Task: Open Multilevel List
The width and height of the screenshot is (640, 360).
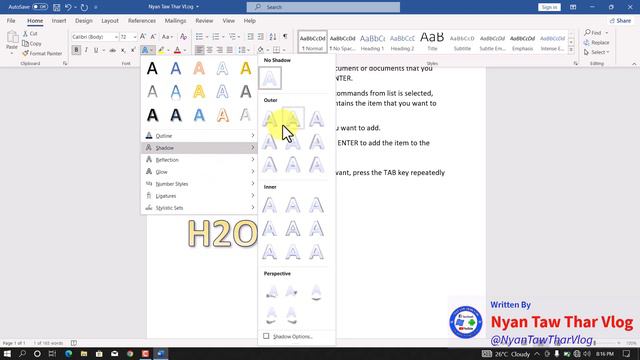Action: point(232,37)
